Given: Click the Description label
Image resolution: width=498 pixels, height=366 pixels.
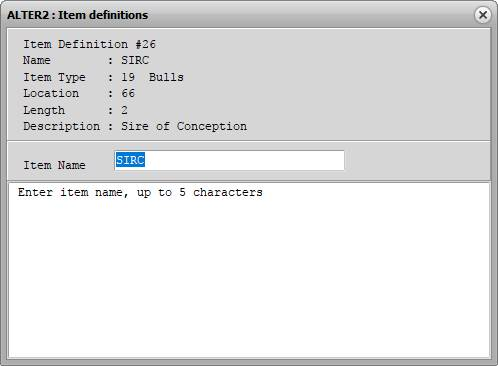Looking at the screenshot, I should (x=61, y=126).
